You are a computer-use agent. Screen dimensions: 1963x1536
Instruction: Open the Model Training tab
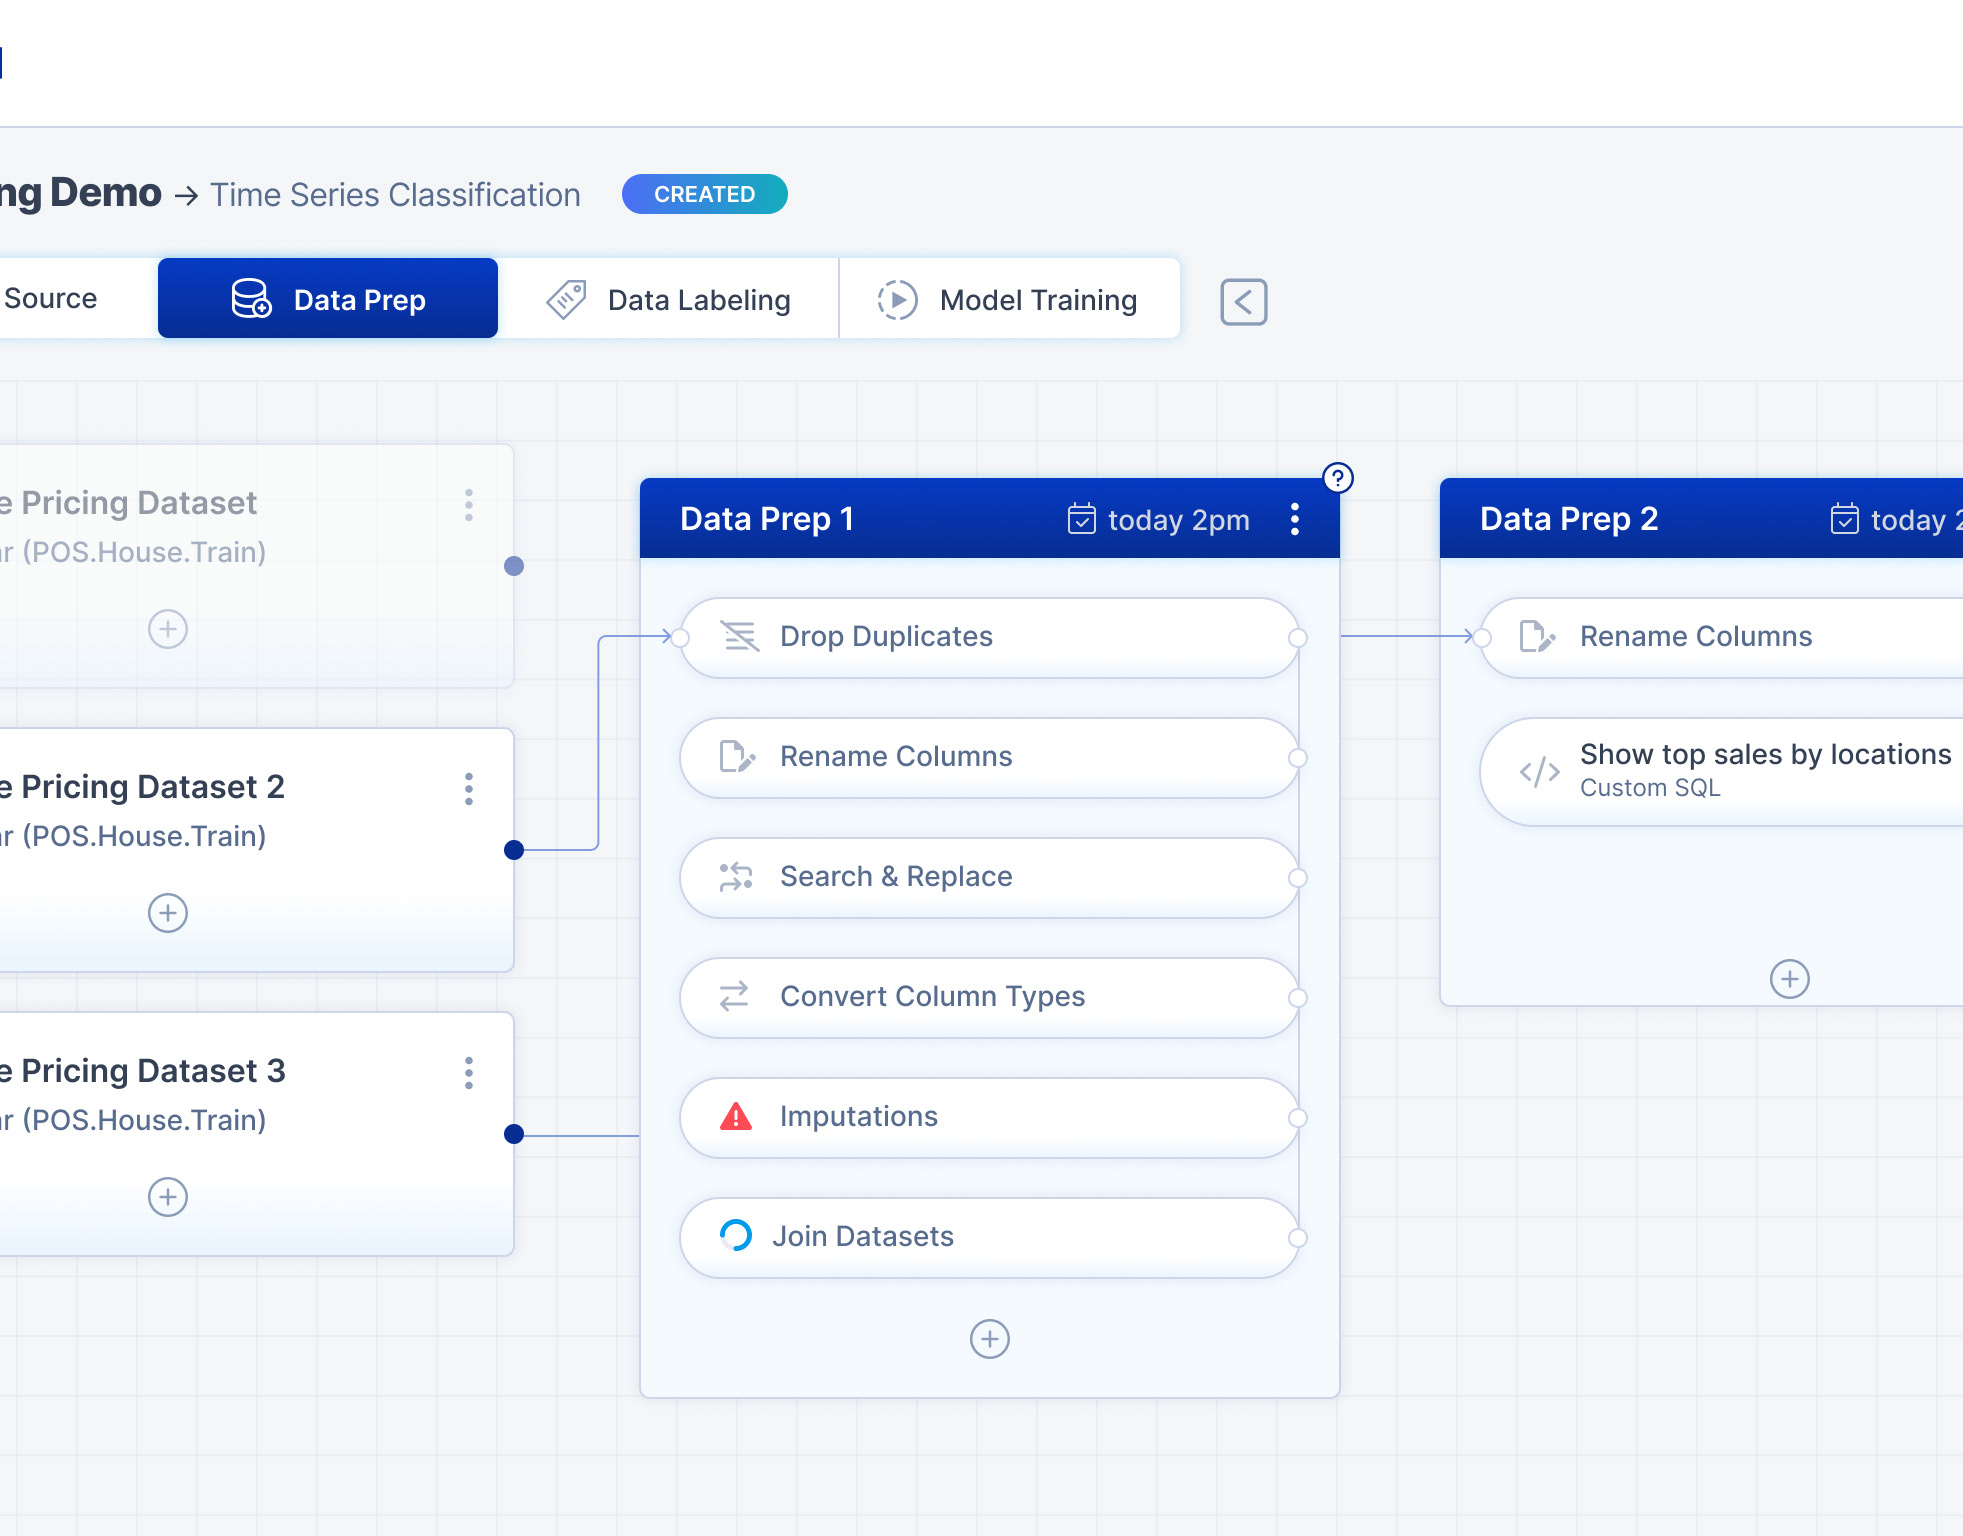[x=1009, y=300]
